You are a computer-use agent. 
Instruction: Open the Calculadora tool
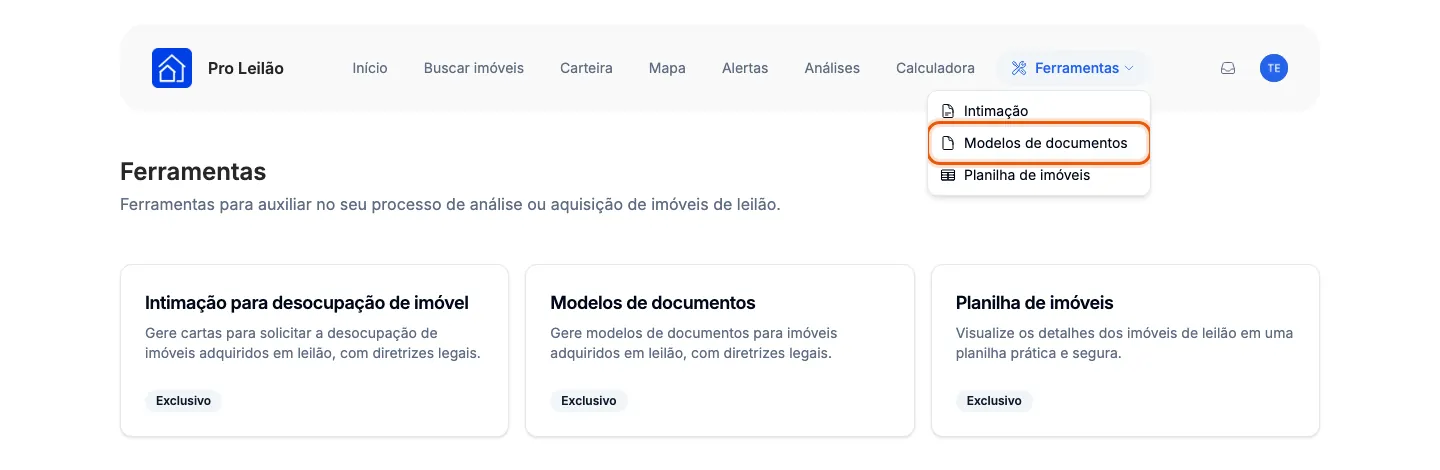(935, 68)
